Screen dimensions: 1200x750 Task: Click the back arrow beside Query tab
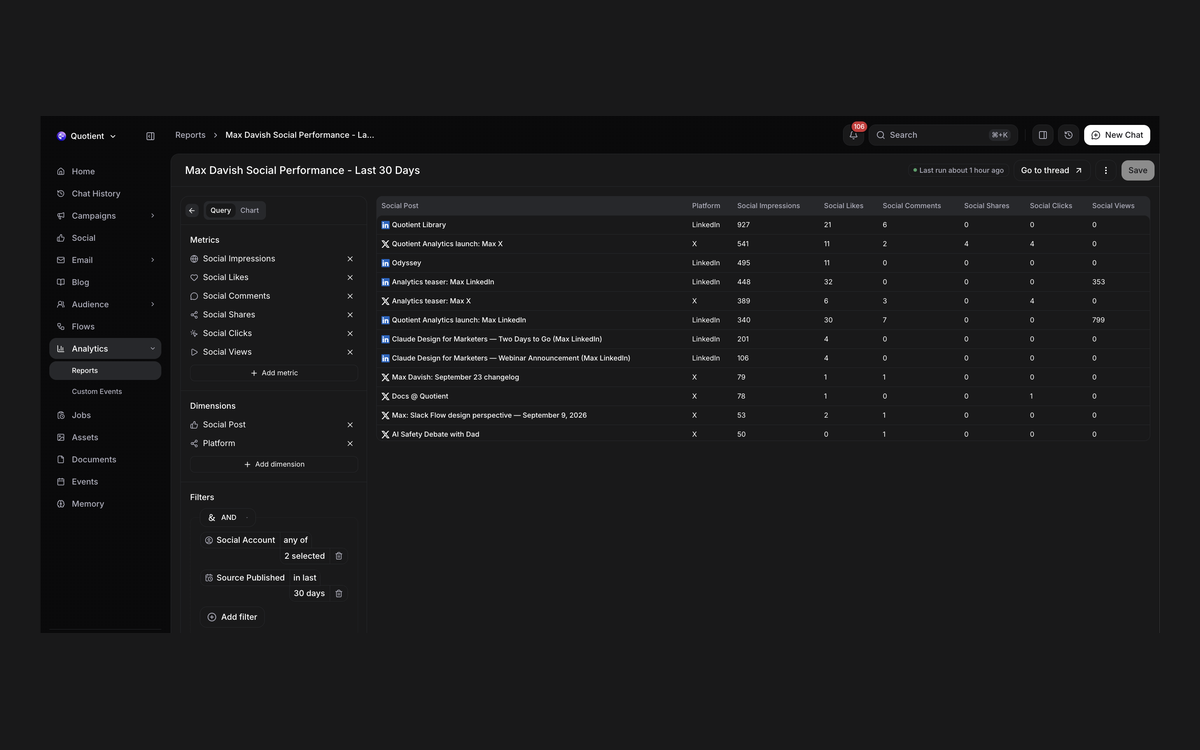[x=192, y=211]
